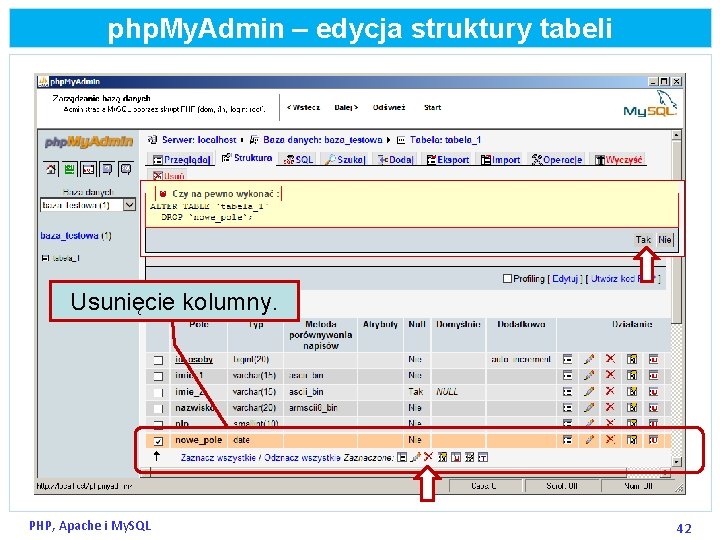Open the Serwer: localhost breadcrumb link
The image size is (720, 540).
click(198, 140)
